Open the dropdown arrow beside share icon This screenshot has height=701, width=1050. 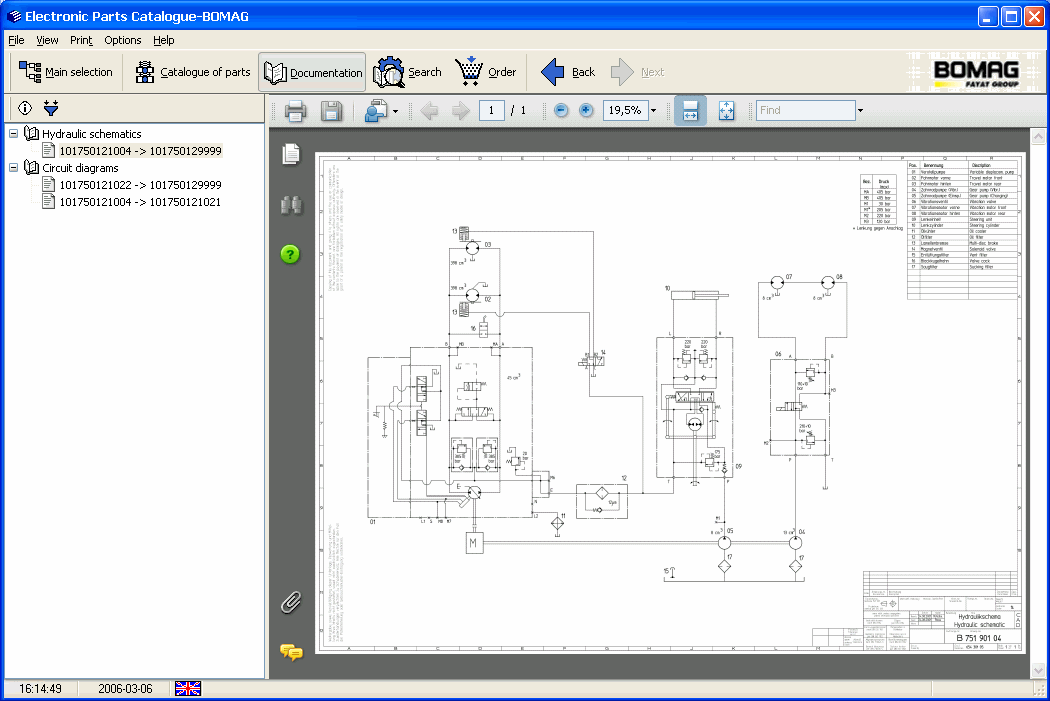[395, 111]
